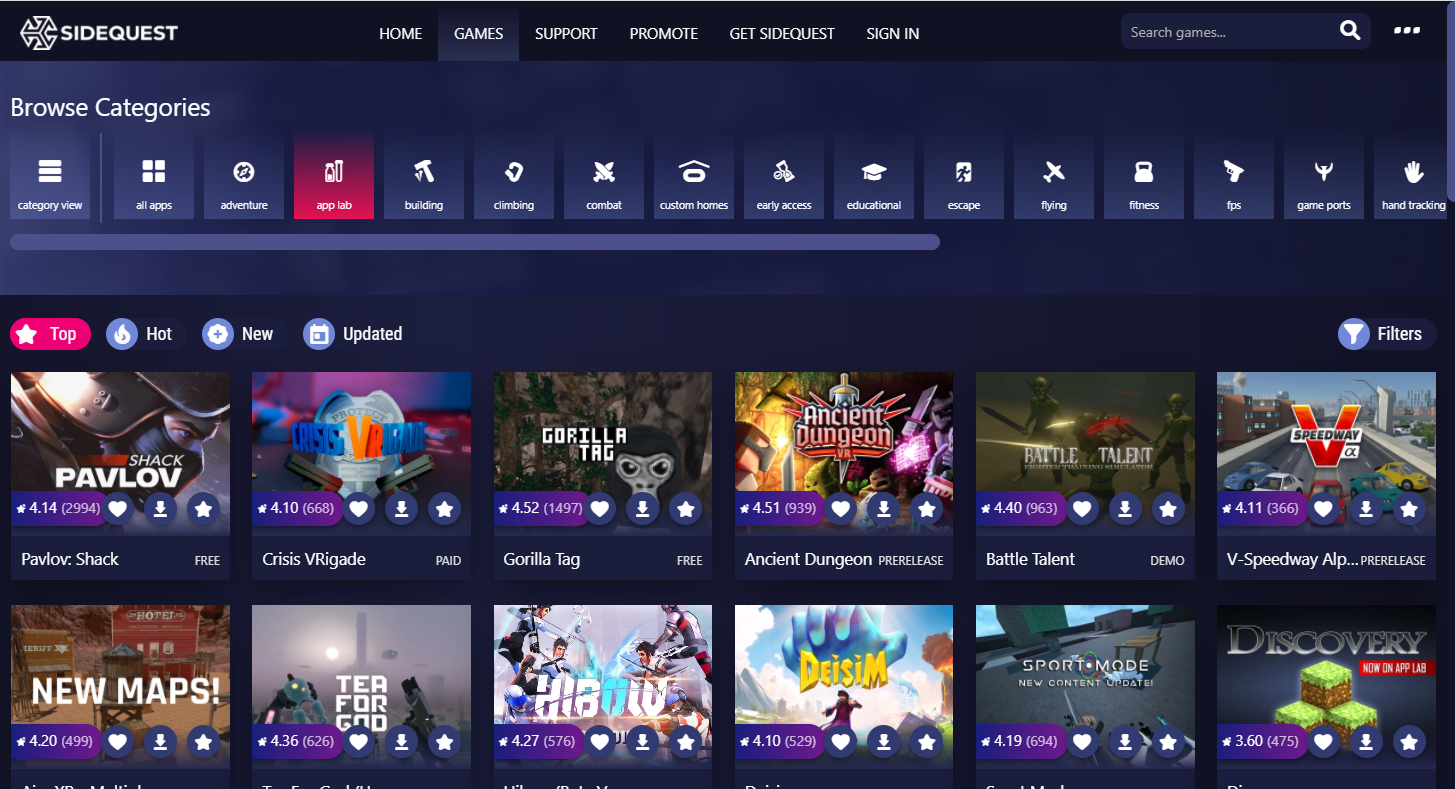The image size is (1455, 789).
Task: Open the Battle Talent thumbnail
Action: coord(1085,454)
